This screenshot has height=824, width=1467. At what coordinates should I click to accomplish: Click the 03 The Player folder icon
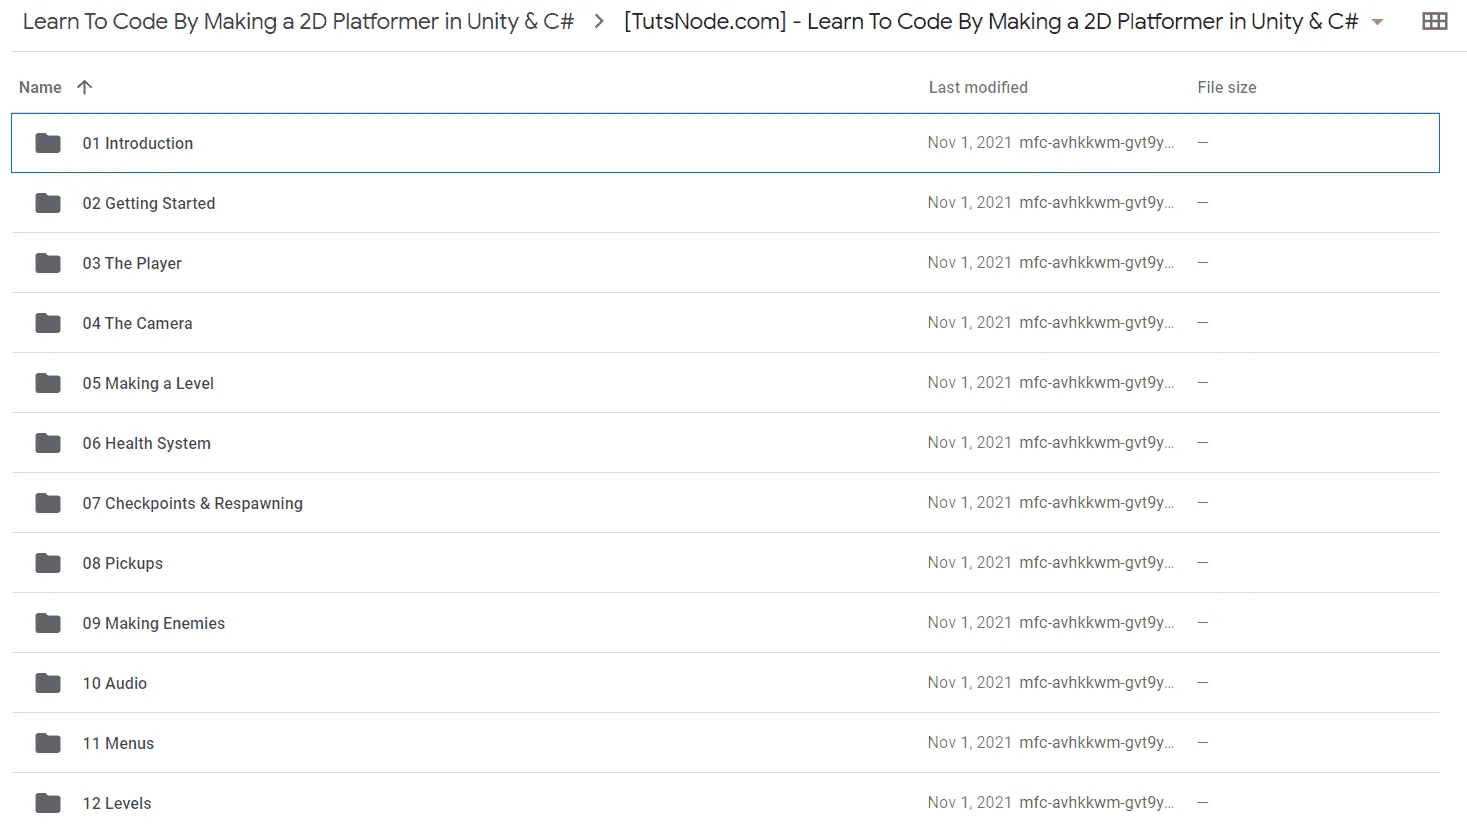[x=48, y=263]
